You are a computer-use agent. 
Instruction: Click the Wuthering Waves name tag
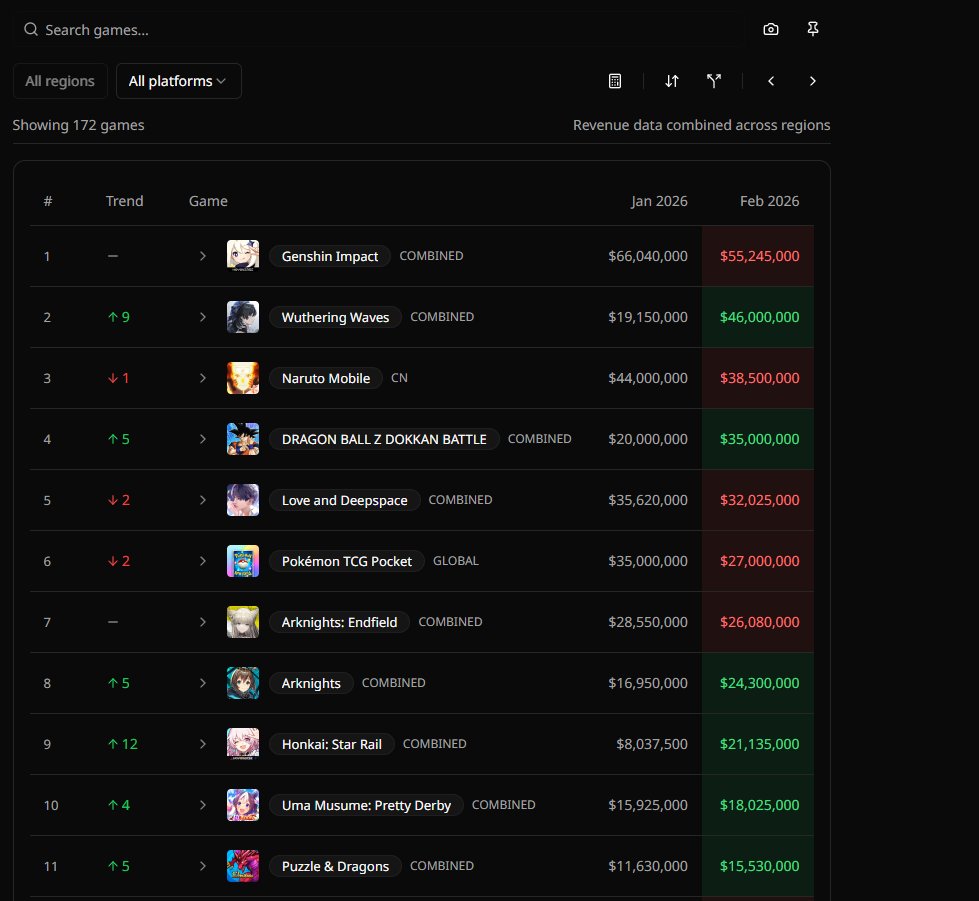[x=335, y=317]
